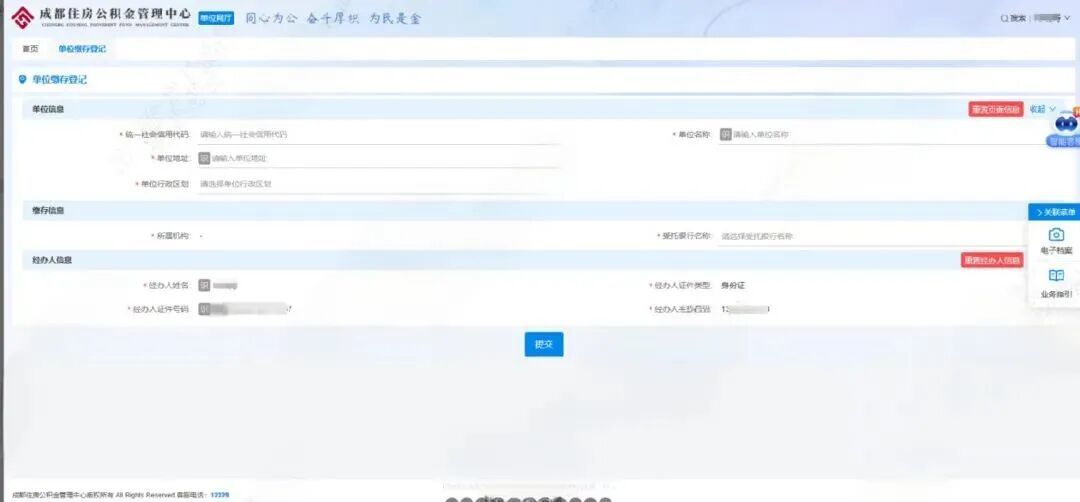The image size is (1080, 502).
Task: Open the user account dropdown arrow
Action: point(1068,19)
